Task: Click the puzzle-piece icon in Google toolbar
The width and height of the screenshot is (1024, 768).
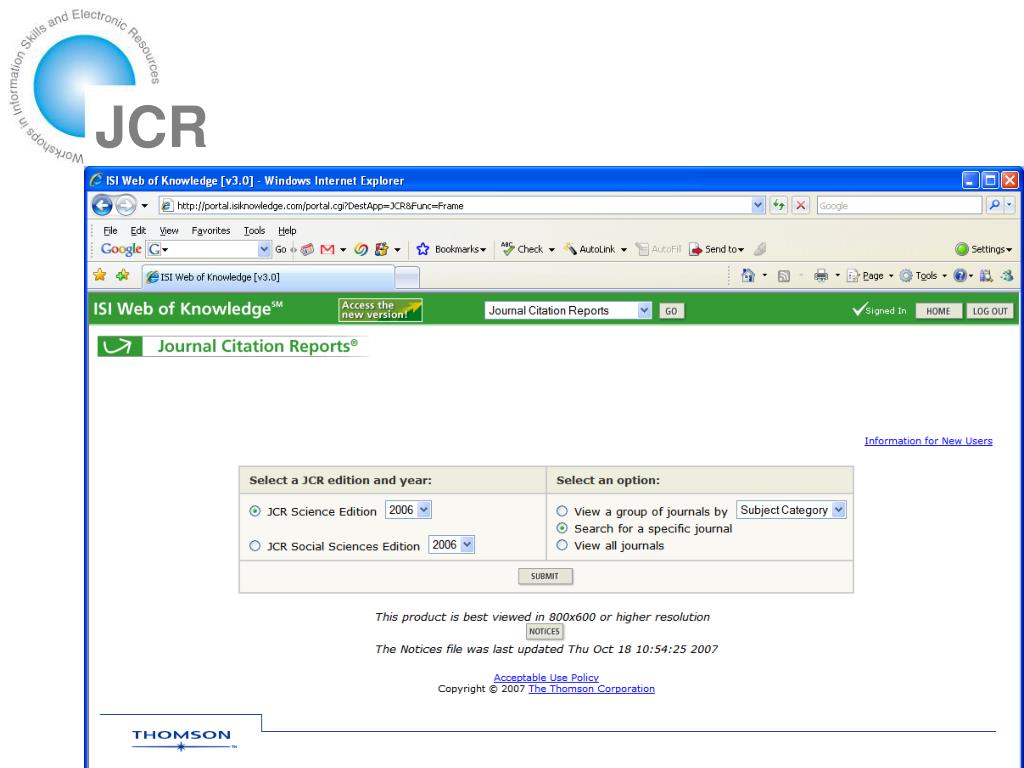Action: tap(381, 249)
